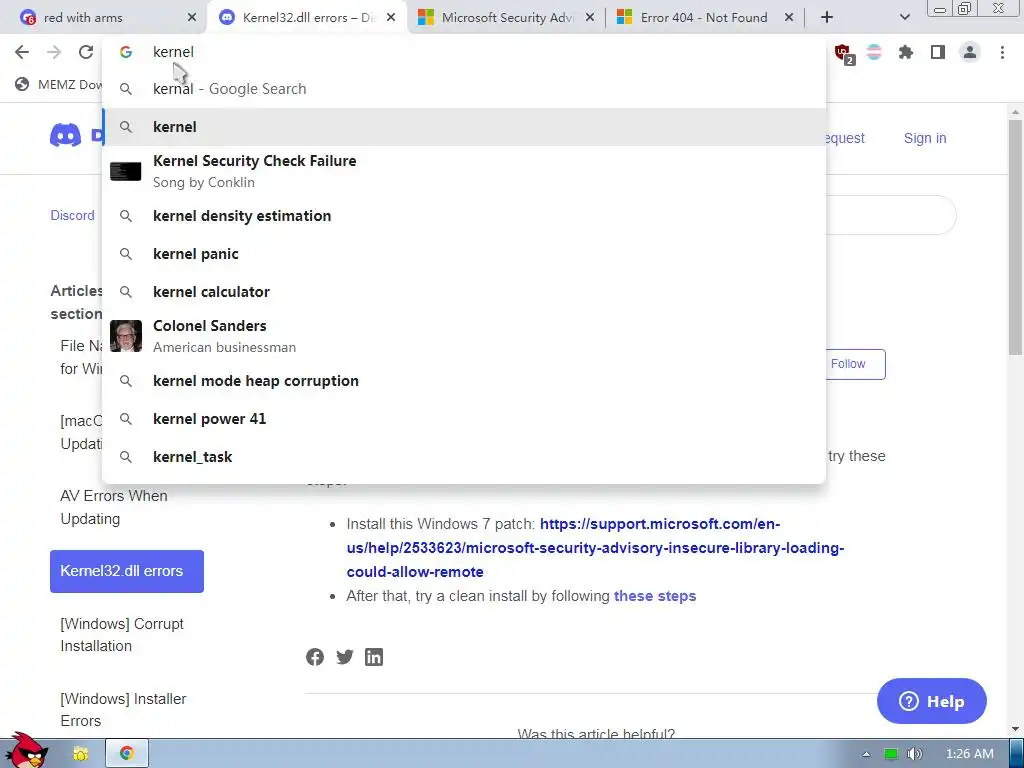Image resolution: width=1024 pixels, height=768 pixels.
Task: Close the 'red with arms' tab
Action: point(191,18)
